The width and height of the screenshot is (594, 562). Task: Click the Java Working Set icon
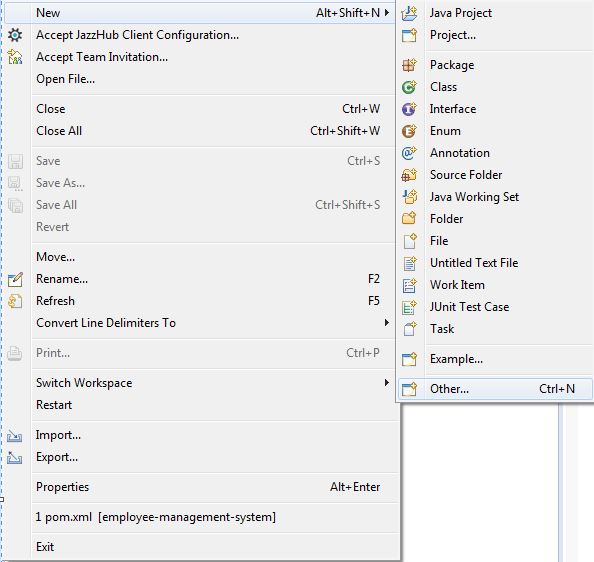pyautogui.click(x=409, y=197)
